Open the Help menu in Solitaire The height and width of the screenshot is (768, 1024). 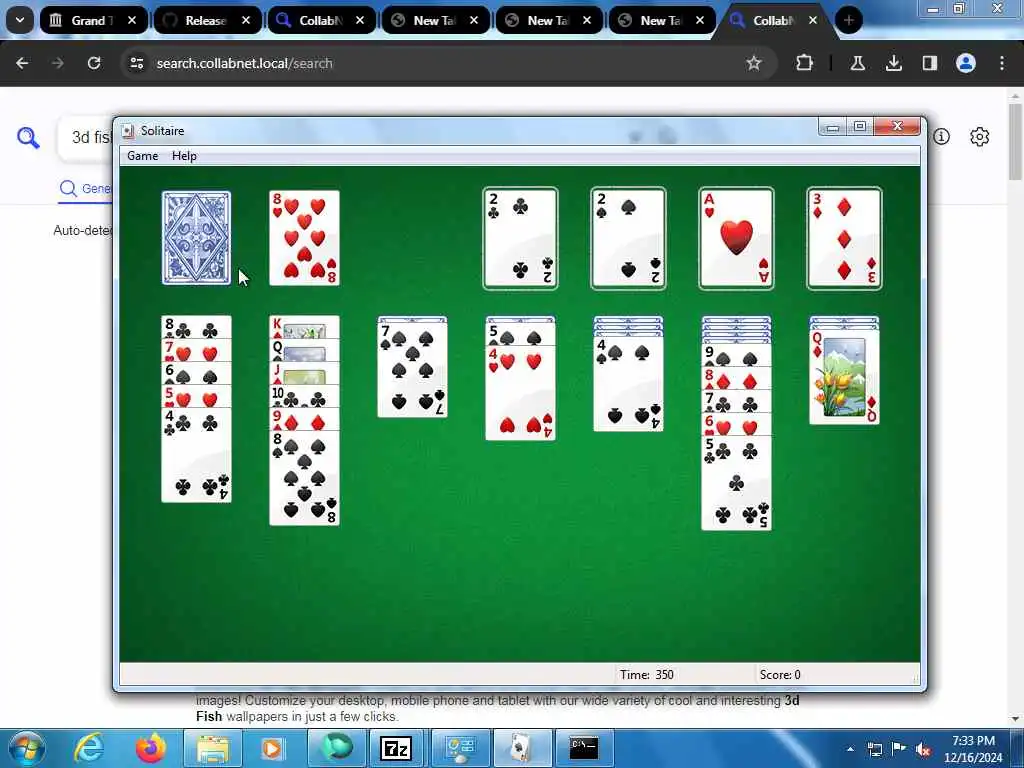[184, 156]
